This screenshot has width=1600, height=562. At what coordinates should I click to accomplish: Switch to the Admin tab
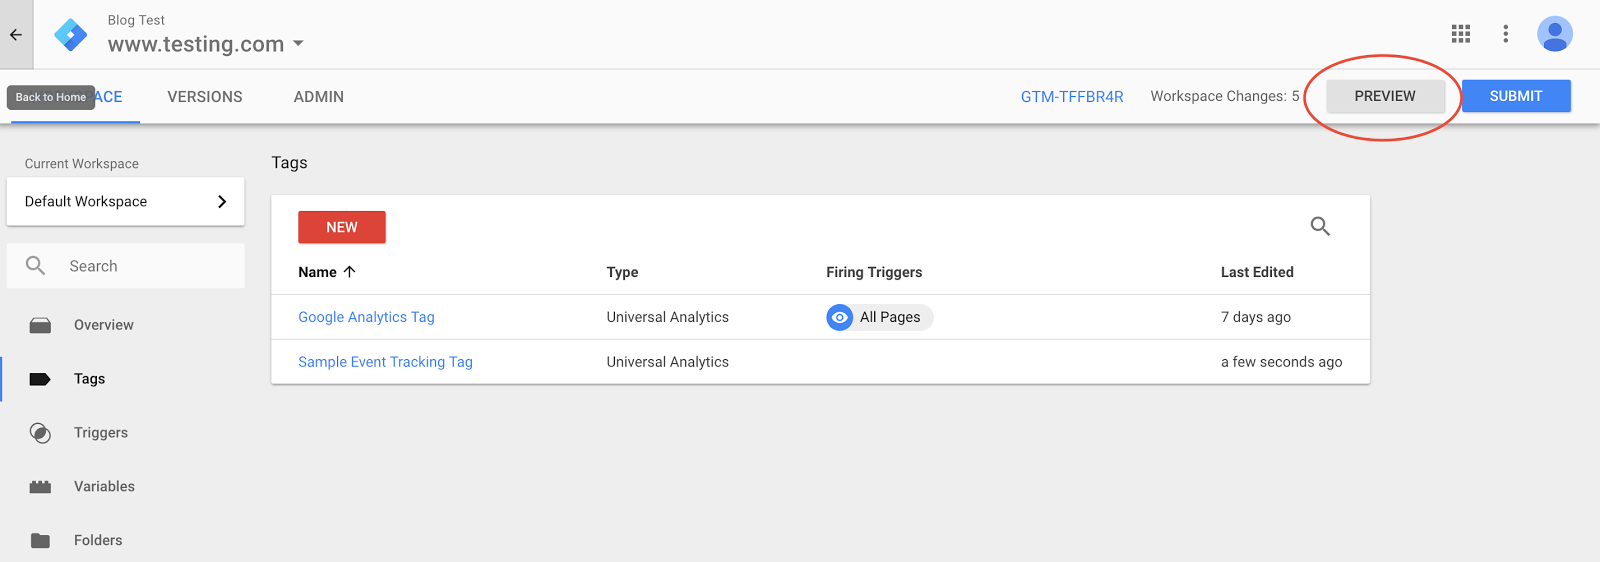(x=319, y=97)
